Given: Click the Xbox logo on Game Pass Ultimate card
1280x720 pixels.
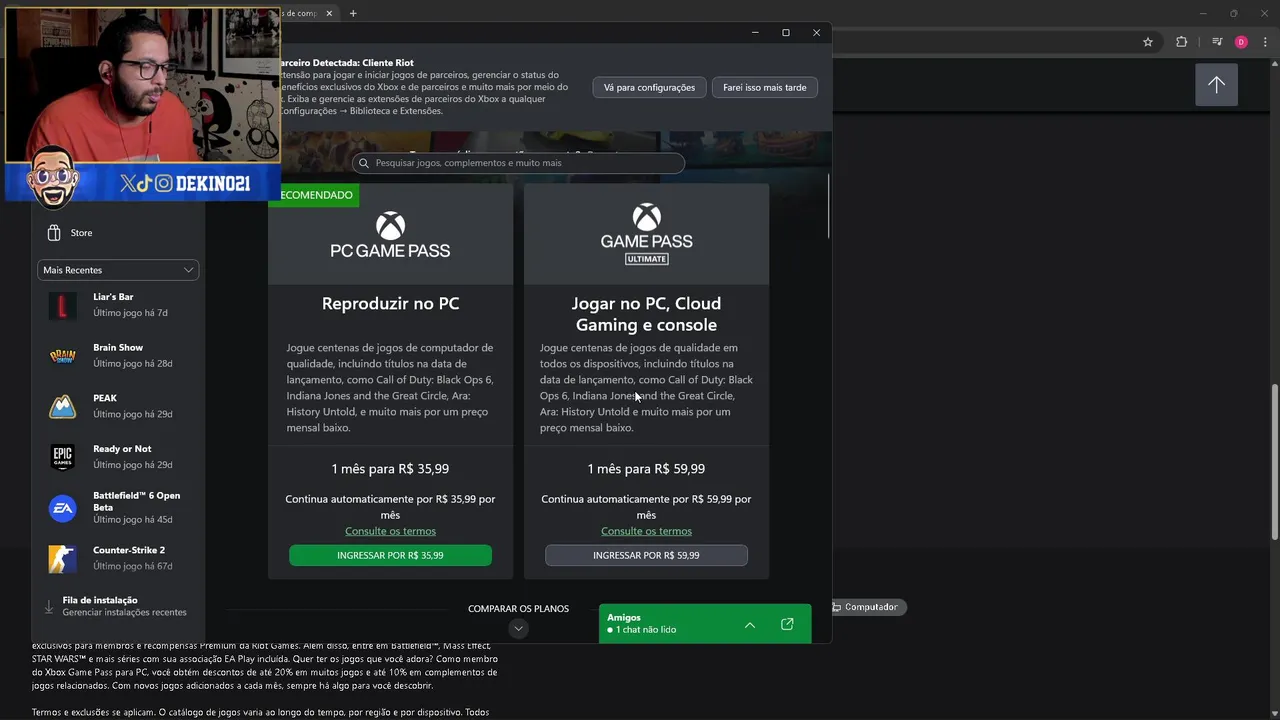Looking at the screenshot, I should coord(646,218).
